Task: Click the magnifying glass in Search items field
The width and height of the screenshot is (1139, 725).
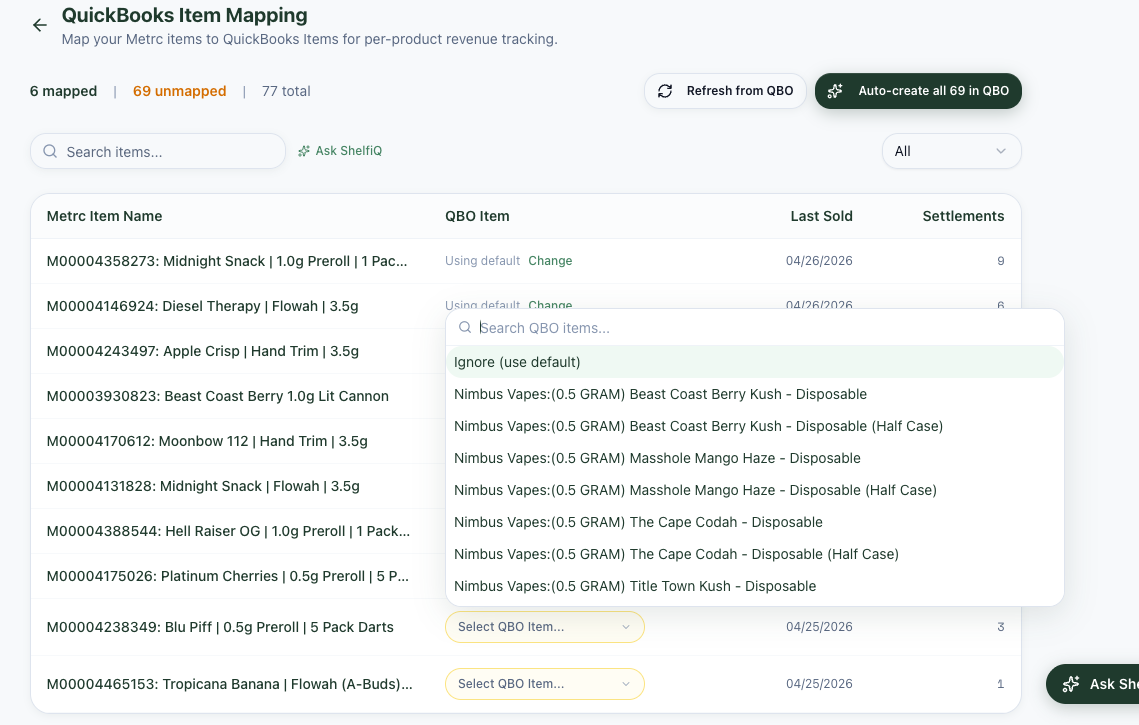Action: [x=50, y=150]
